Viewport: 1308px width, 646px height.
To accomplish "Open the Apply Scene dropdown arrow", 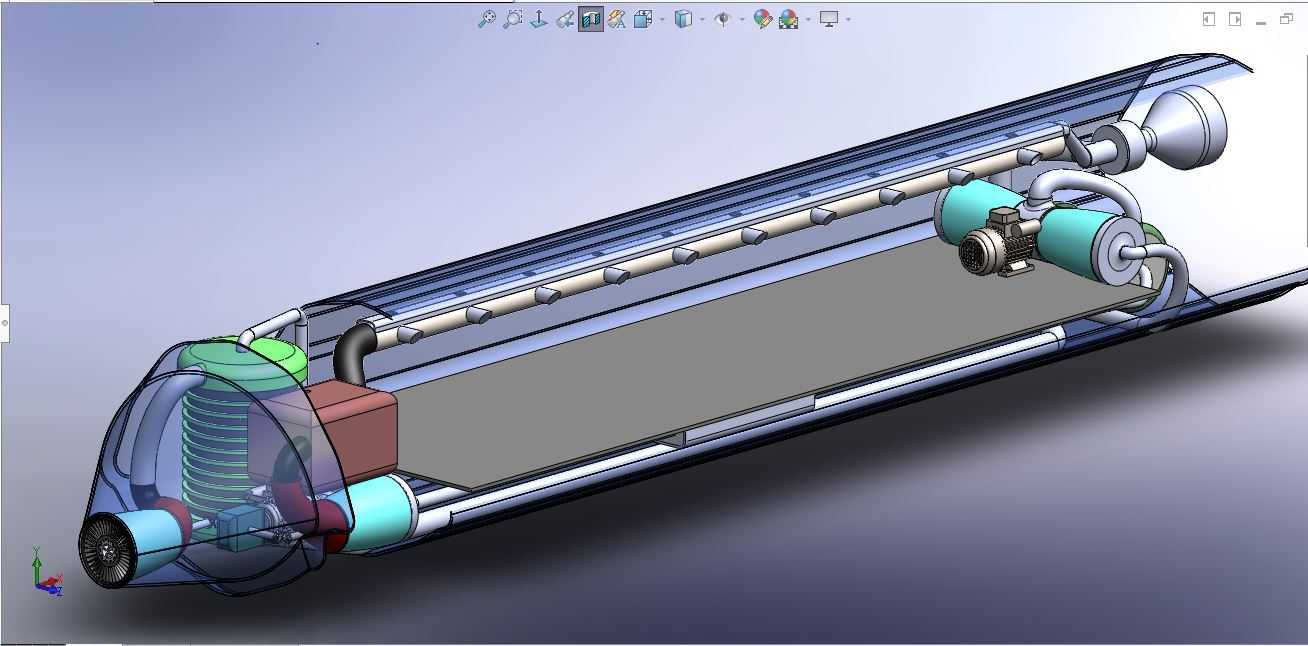I will tap(808, 19).
